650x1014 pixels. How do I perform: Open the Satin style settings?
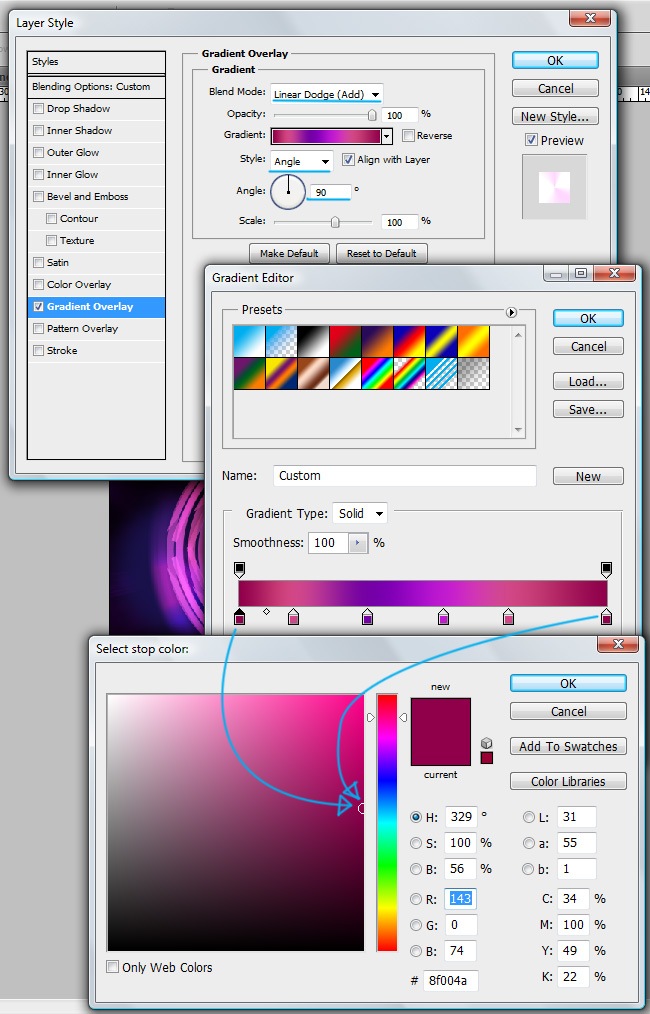pyautogui.click(x=58, y=263)
